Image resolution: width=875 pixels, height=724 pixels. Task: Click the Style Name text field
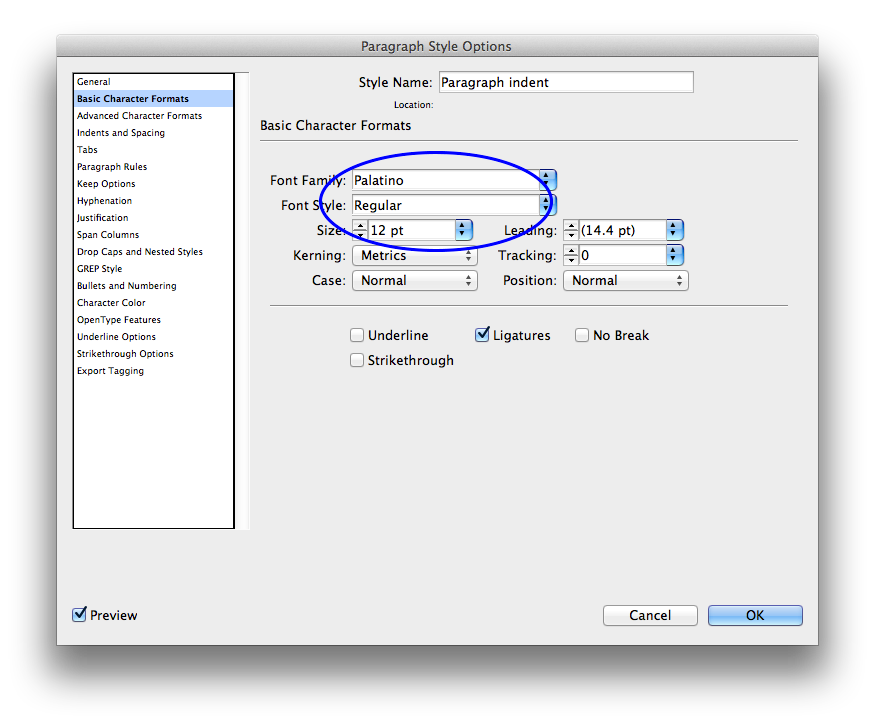(x=566, y=82)
